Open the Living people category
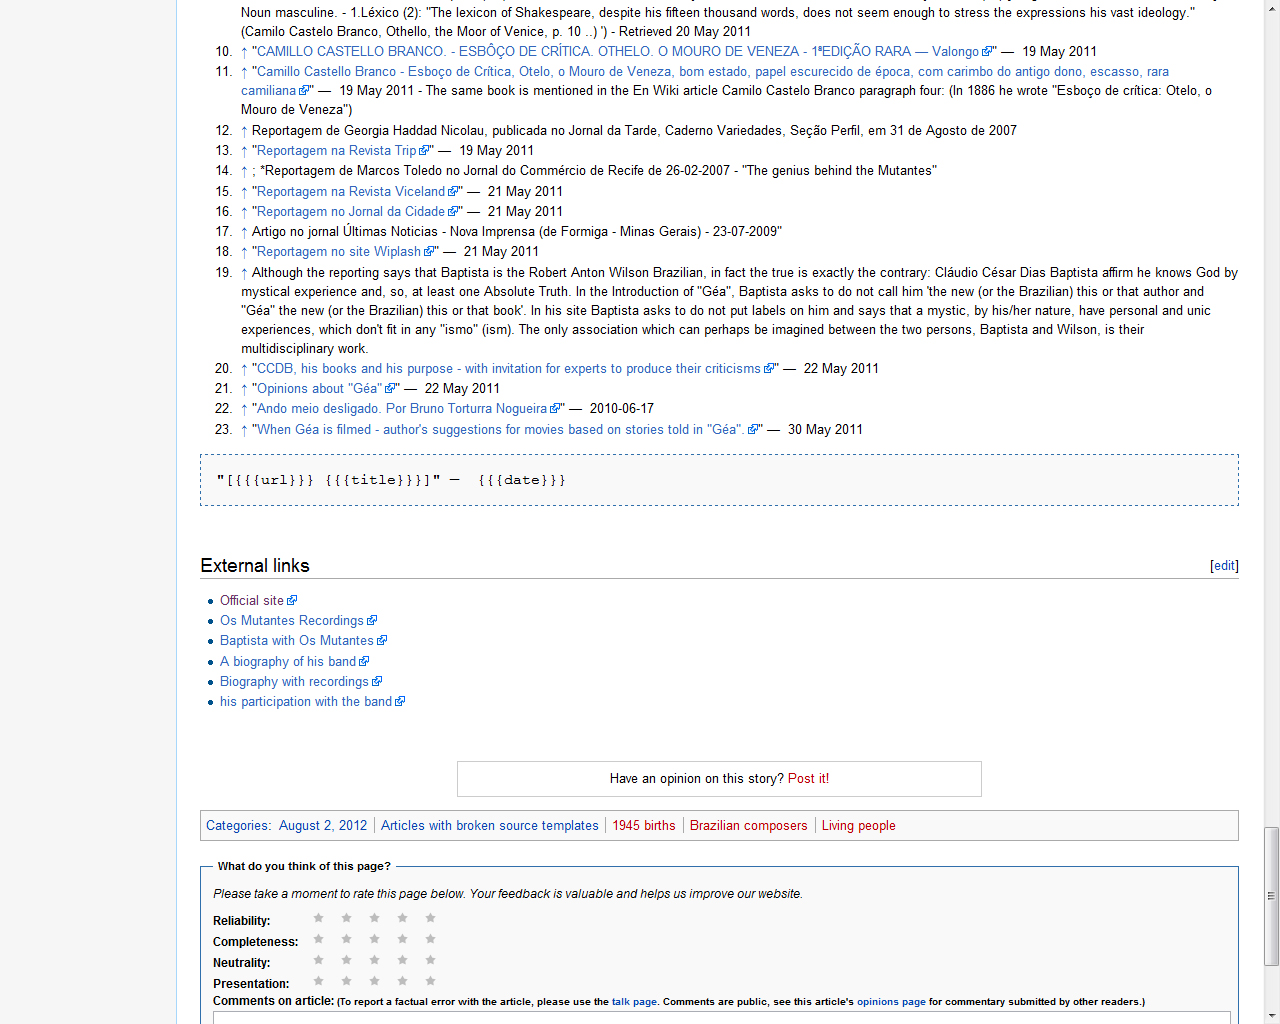 click(858, 826)
